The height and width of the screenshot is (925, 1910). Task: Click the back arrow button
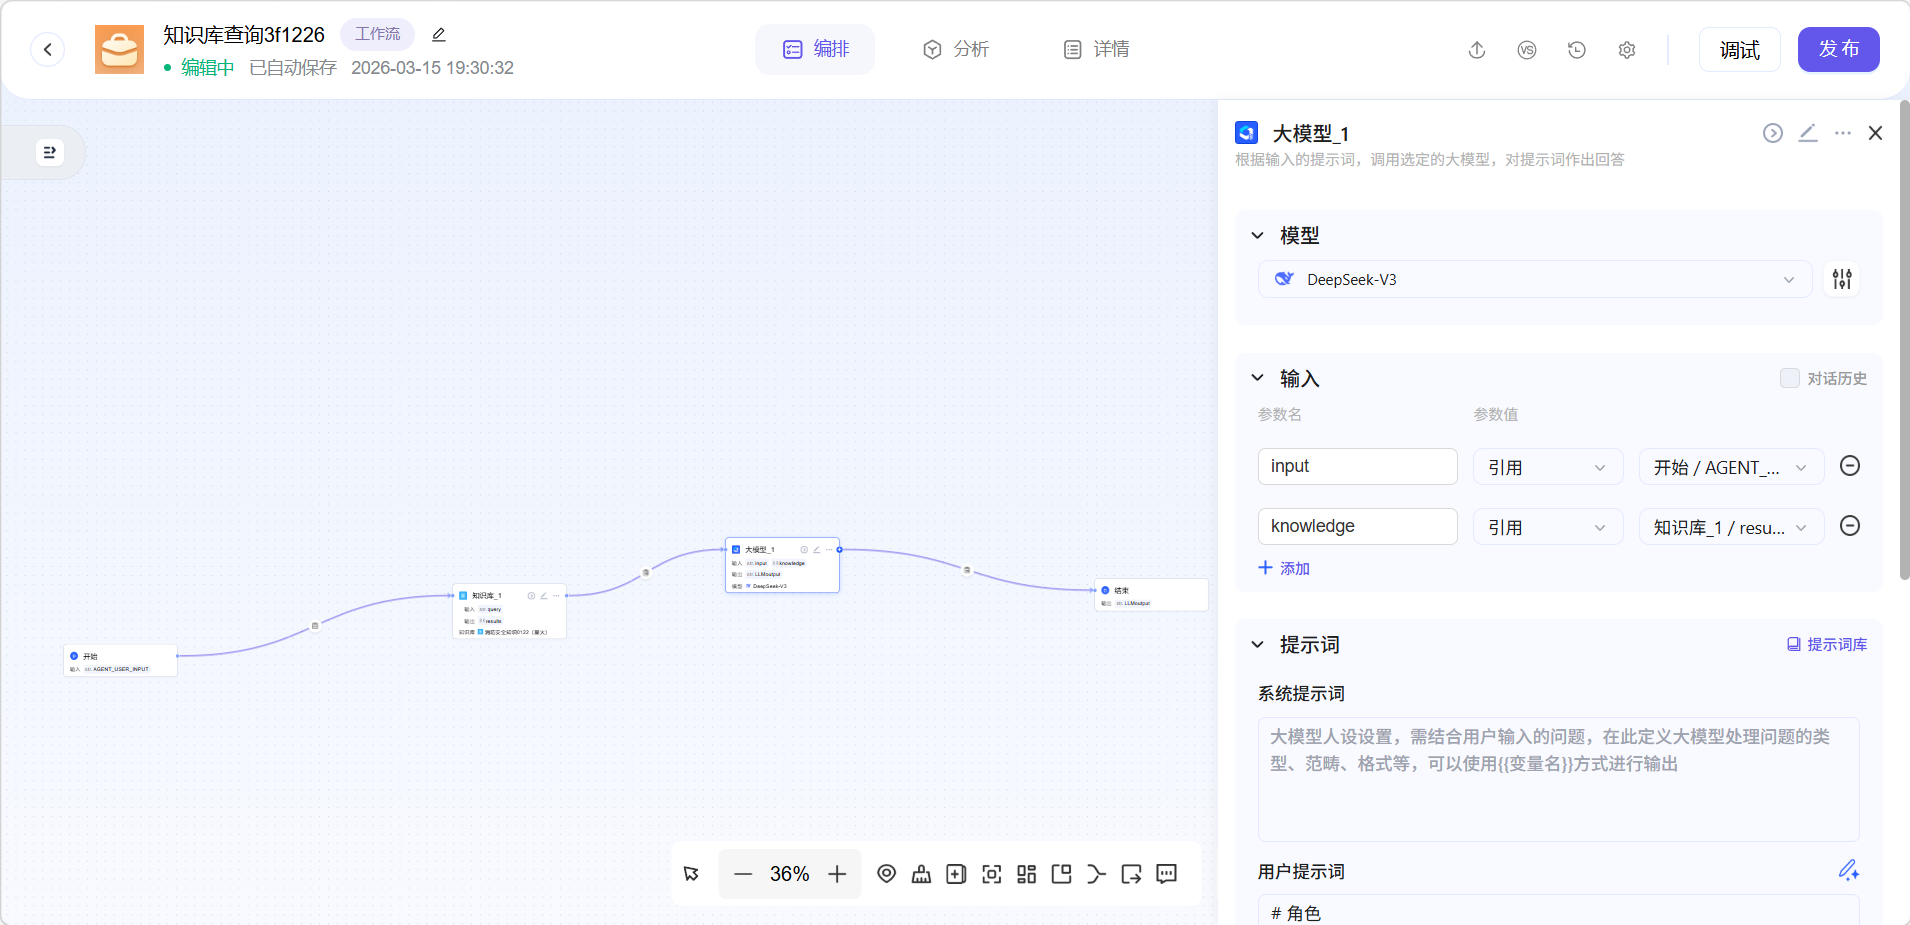[47, 49]
